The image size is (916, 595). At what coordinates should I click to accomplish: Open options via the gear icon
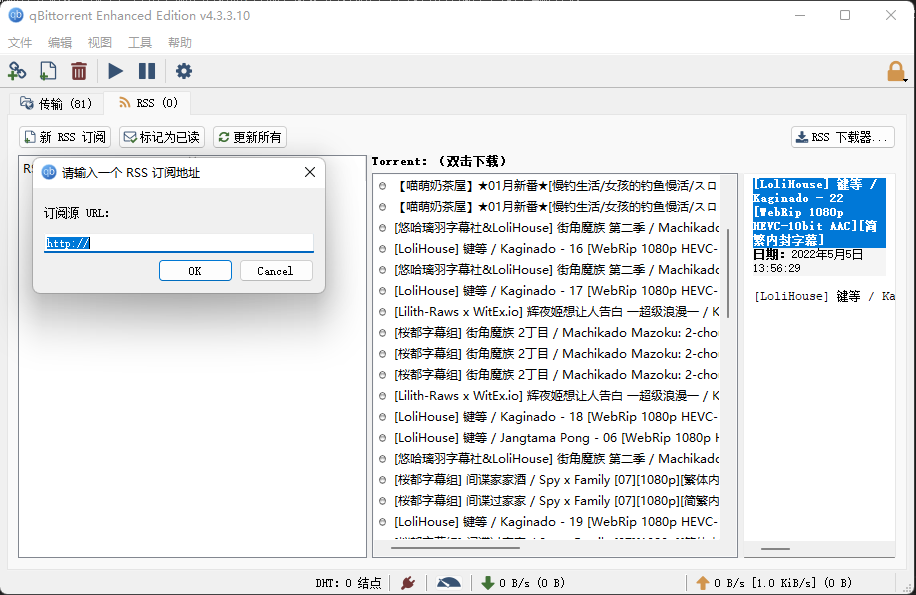click(x=183, y=71)
